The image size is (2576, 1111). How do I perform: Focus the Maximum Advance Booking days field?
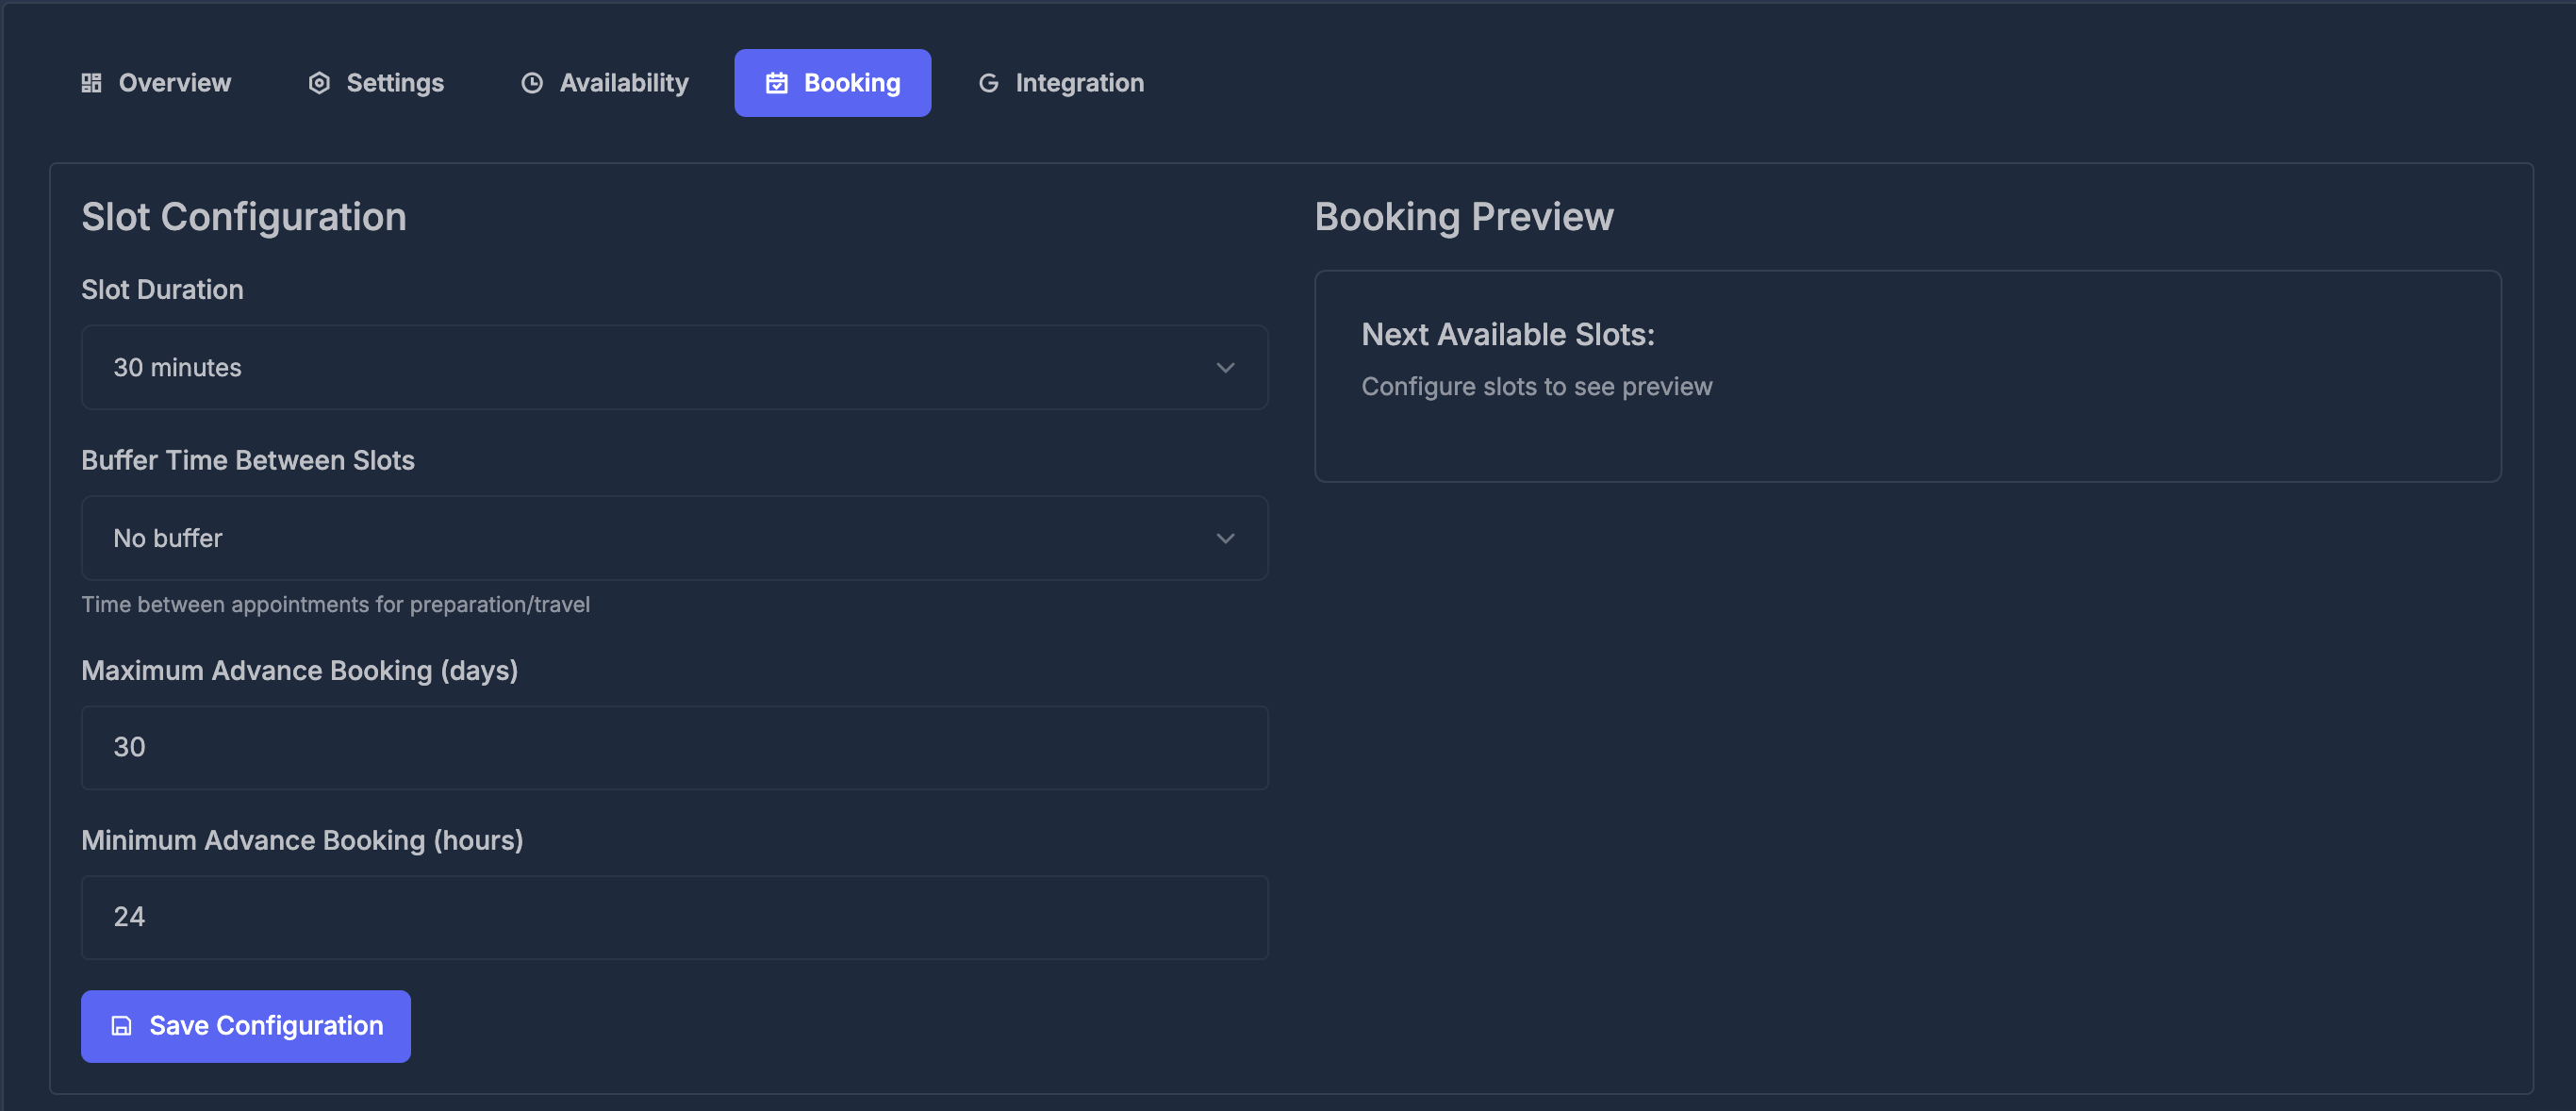pyautogui.click(x=674, y=747)
